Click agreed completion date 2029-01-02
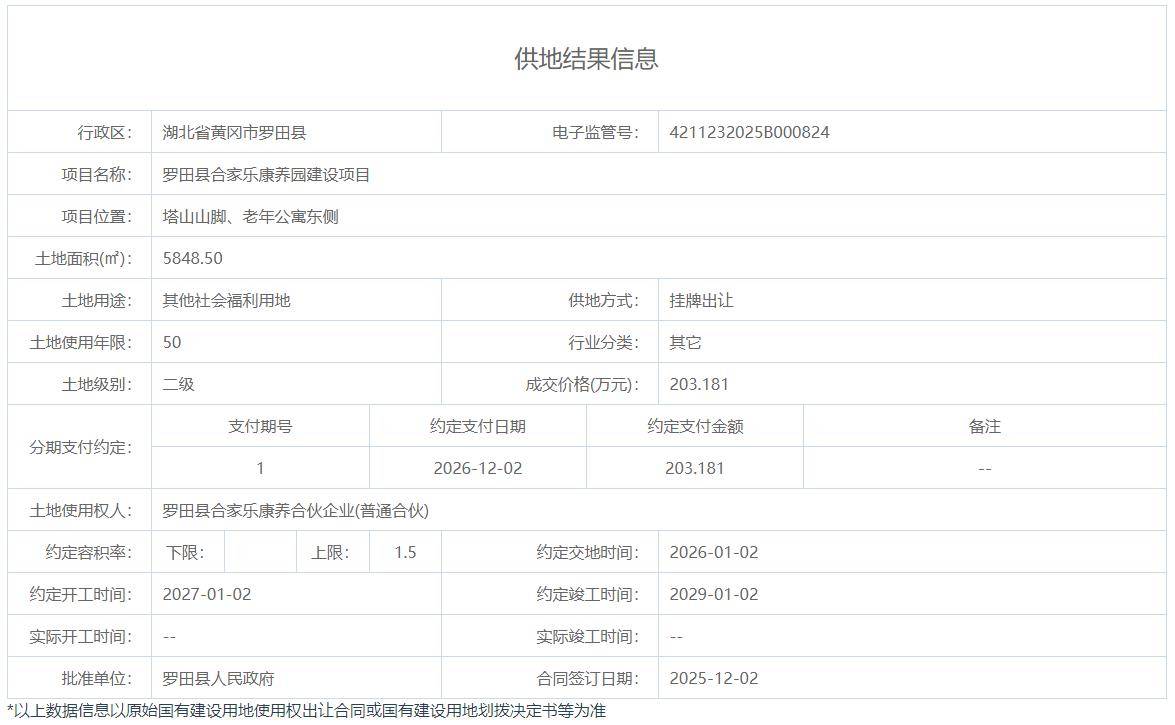Viewport: 1175px width, 725px height. (714, 594)
